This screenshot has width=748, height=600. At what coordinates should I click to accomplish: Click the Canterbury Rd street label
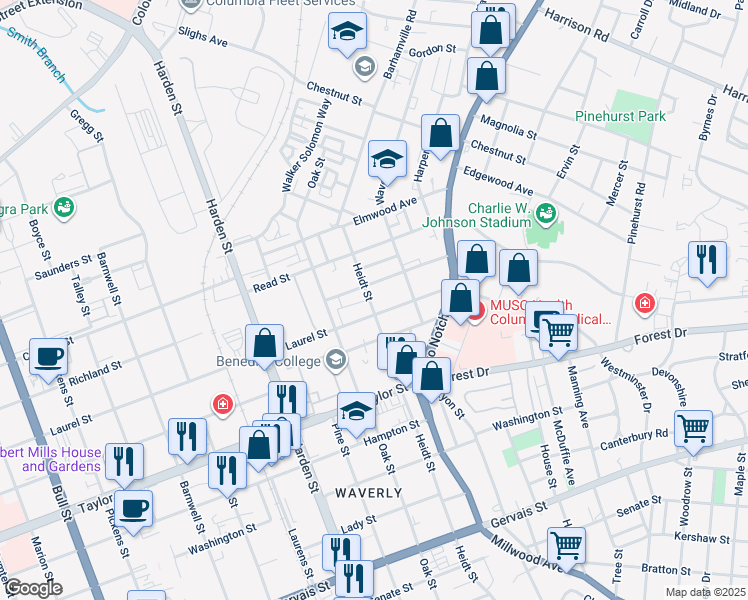(634, 439)
